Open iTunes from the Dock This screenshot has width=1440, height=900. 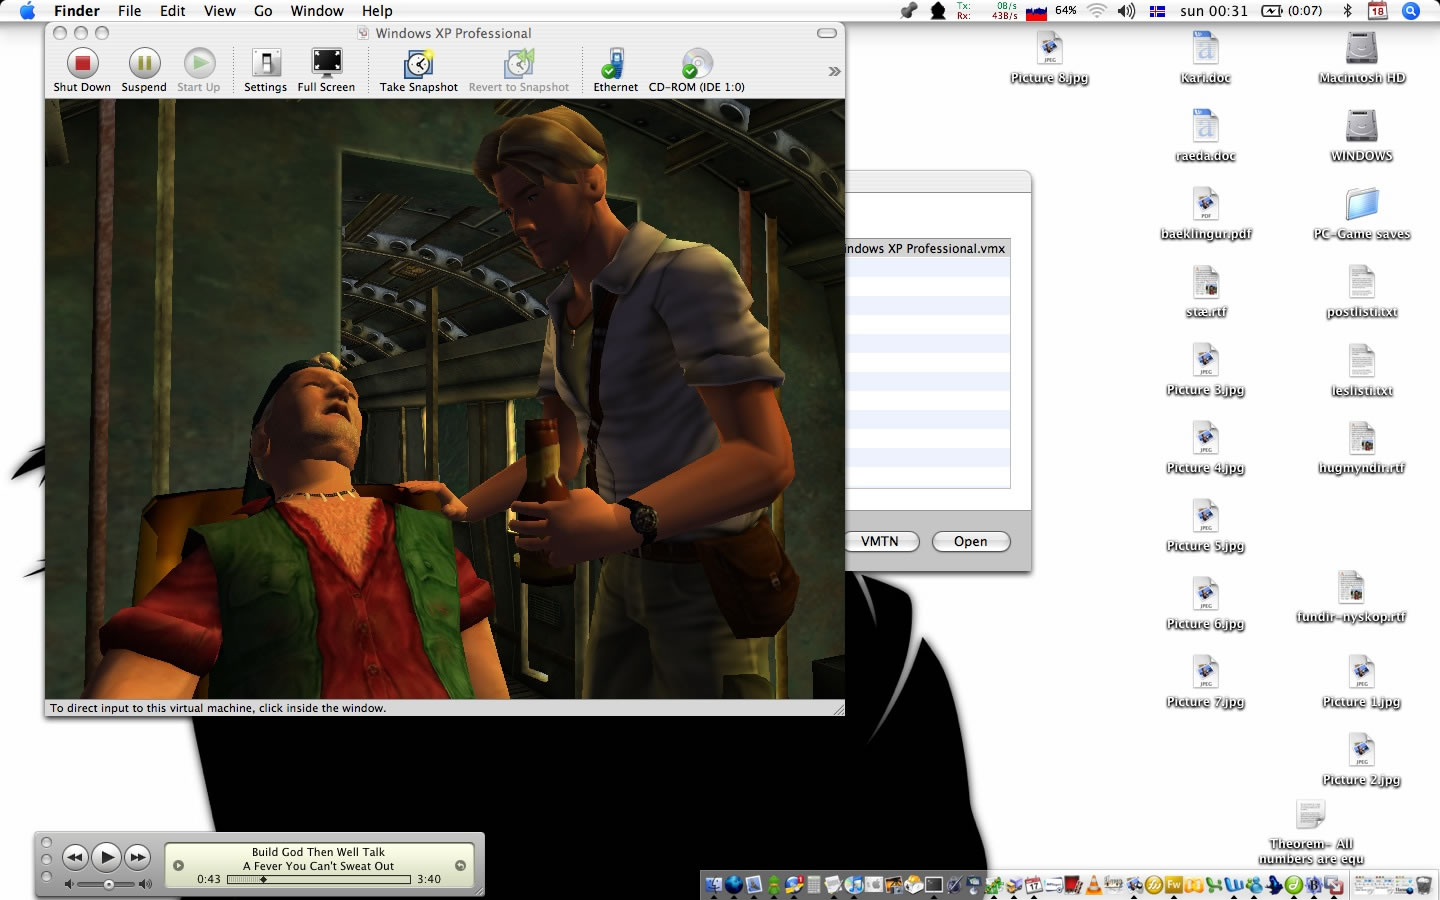tap(853, 884)
